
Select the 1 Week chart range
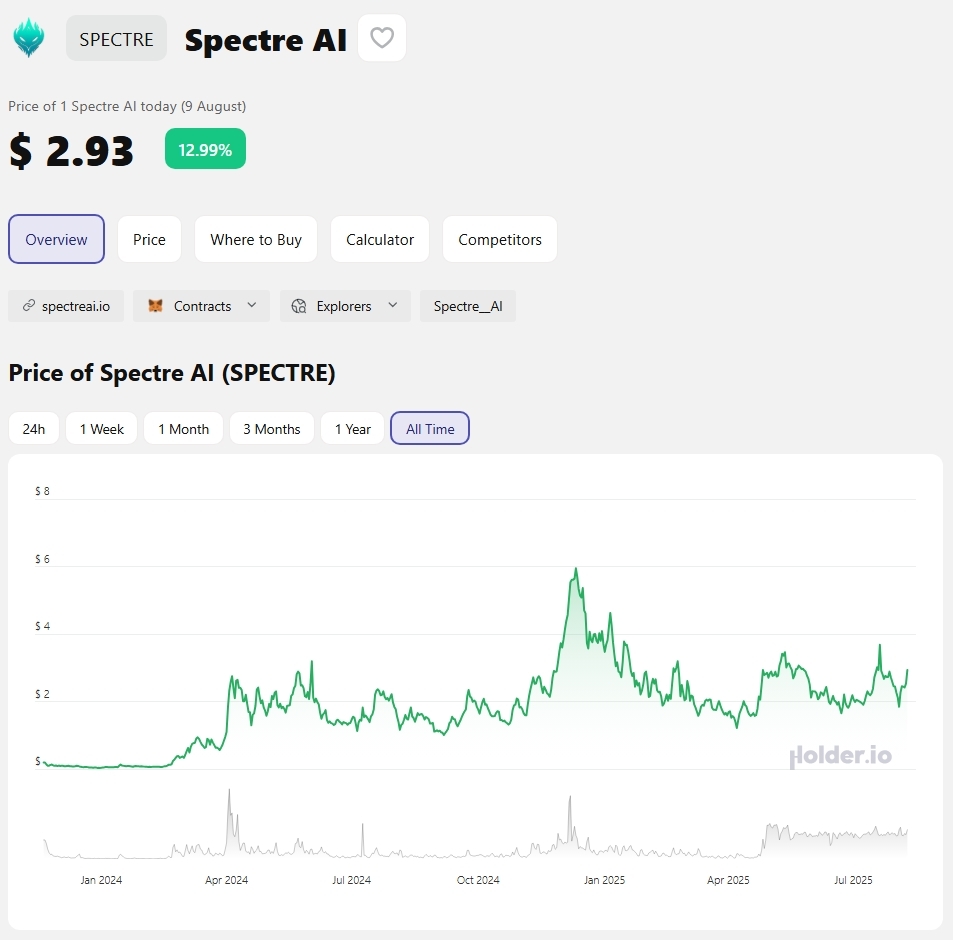[101, 428]
